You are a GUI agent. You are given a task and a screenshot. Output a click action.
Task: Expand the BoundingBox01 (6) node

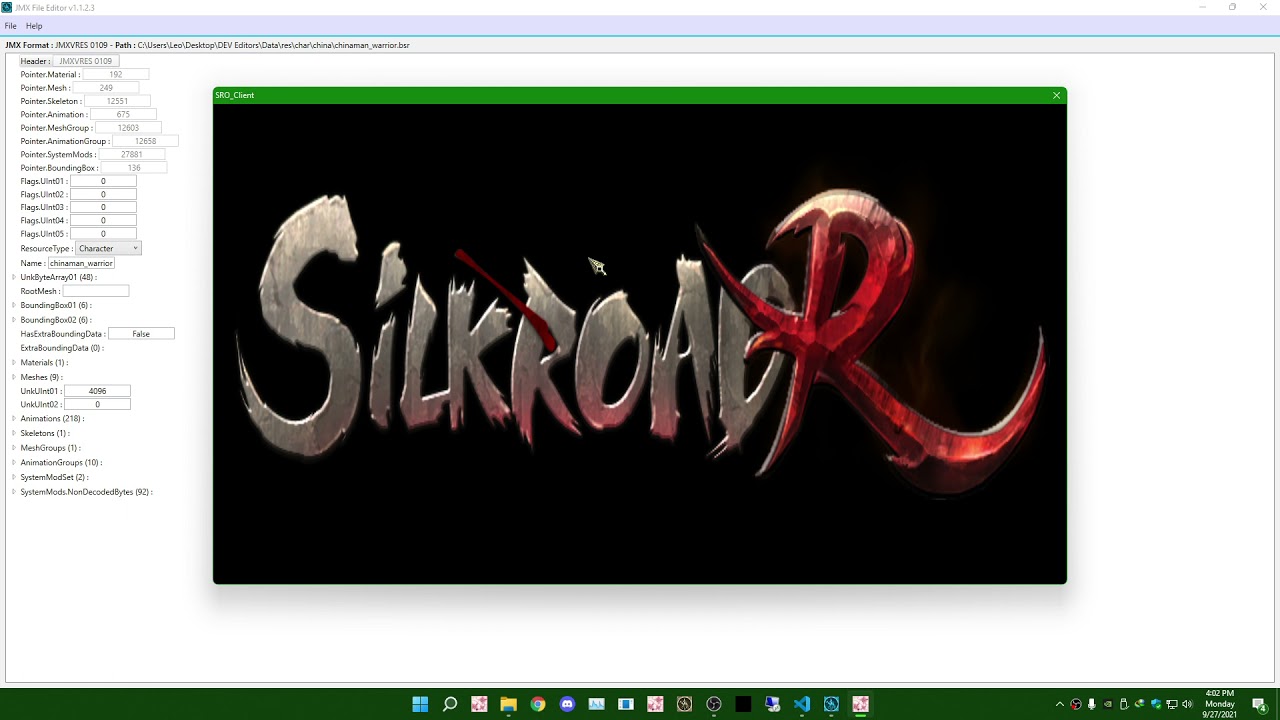click(14, 305)
